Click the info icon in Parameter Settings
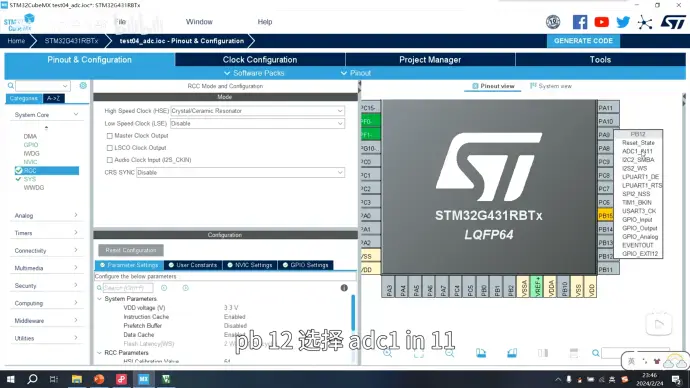 click(x=344, y=288)
